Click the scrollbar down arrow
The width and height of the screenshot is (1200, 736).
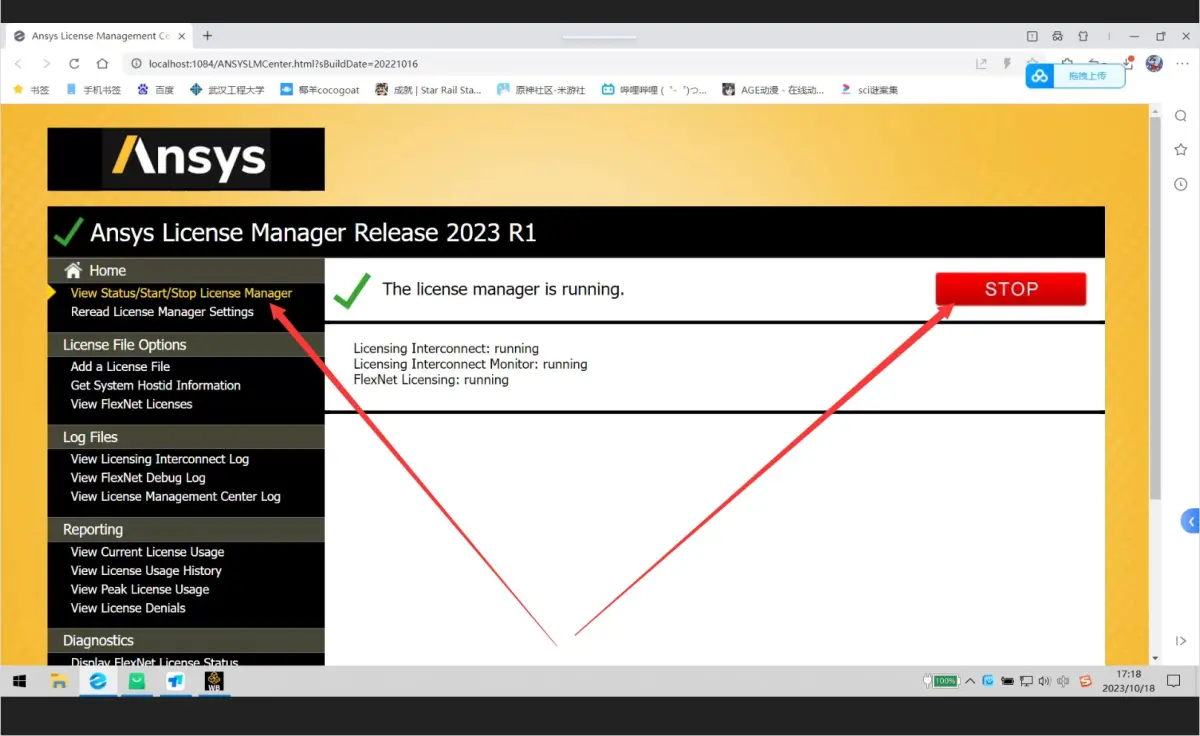pyautogui.click(x=1155, y=658)
